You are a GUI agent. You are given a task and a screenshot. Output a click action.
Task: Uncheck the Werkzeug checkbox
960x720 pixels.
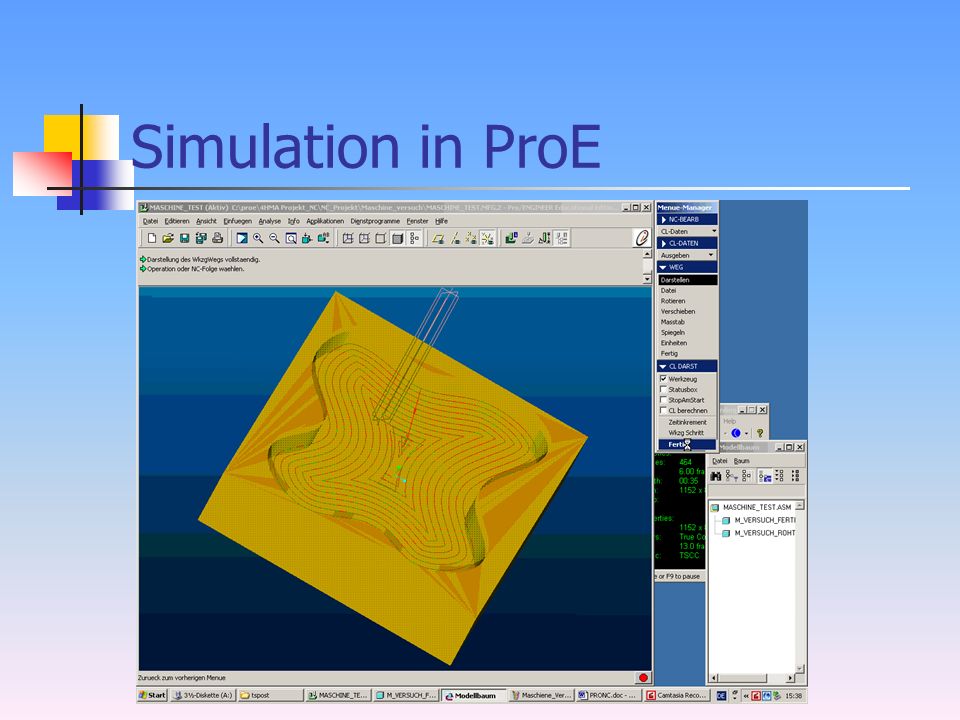coord(663,379)
